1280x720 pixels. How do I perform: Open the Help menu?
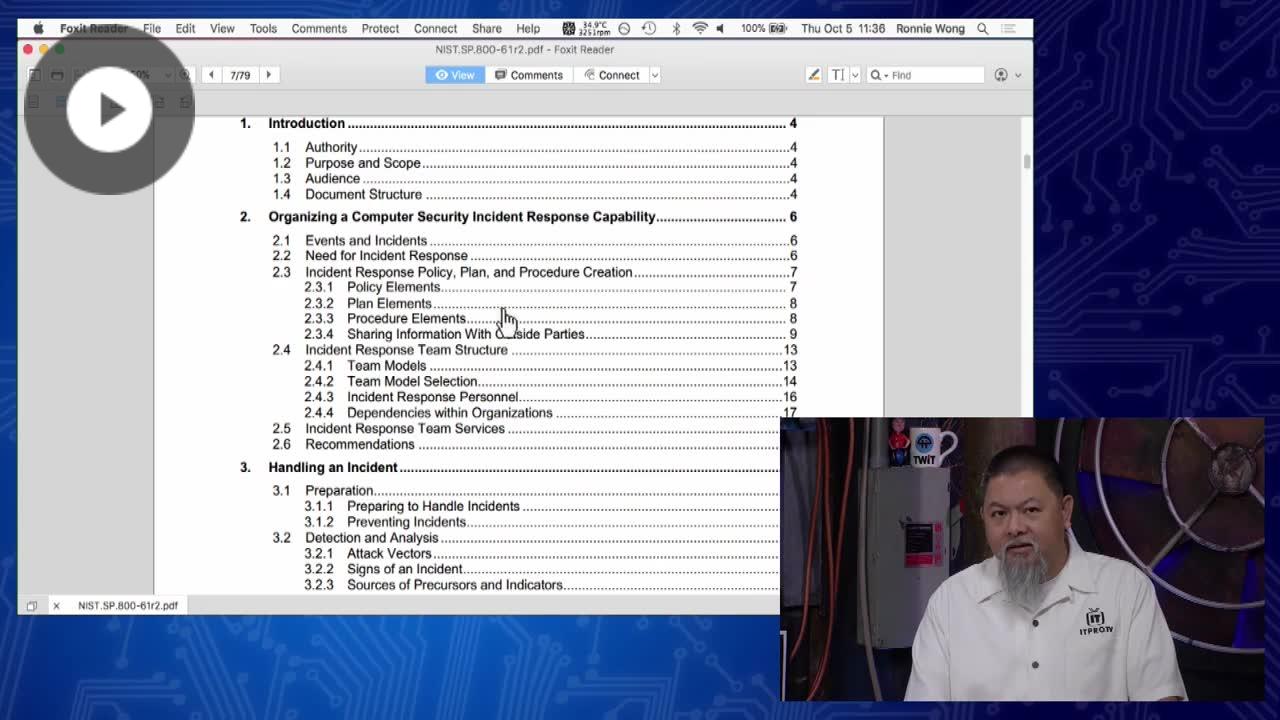click(x=528, y=28)
